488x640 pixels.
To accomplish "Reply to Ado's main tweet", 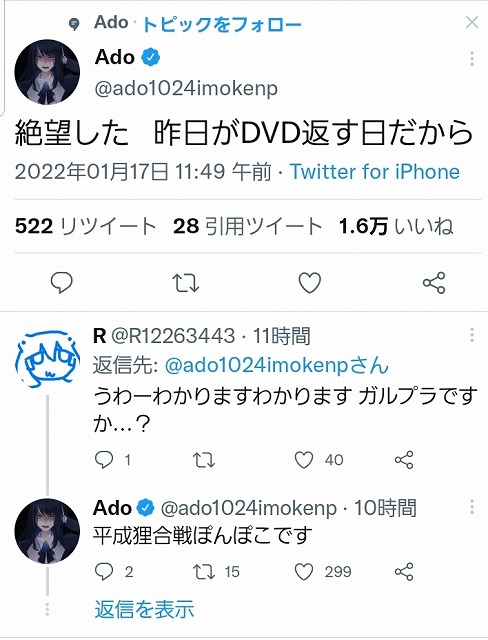I will [x=62, y=282].
